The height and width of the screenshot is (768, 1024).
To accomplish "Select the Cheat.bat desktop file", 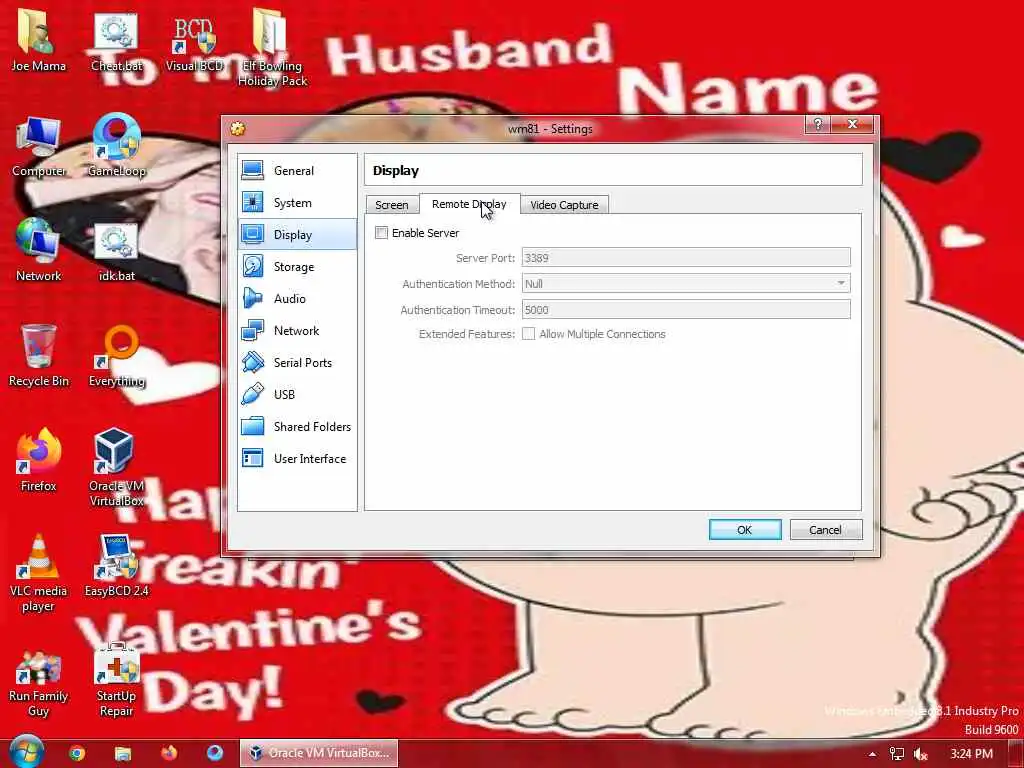I will [x=116, y=40].
